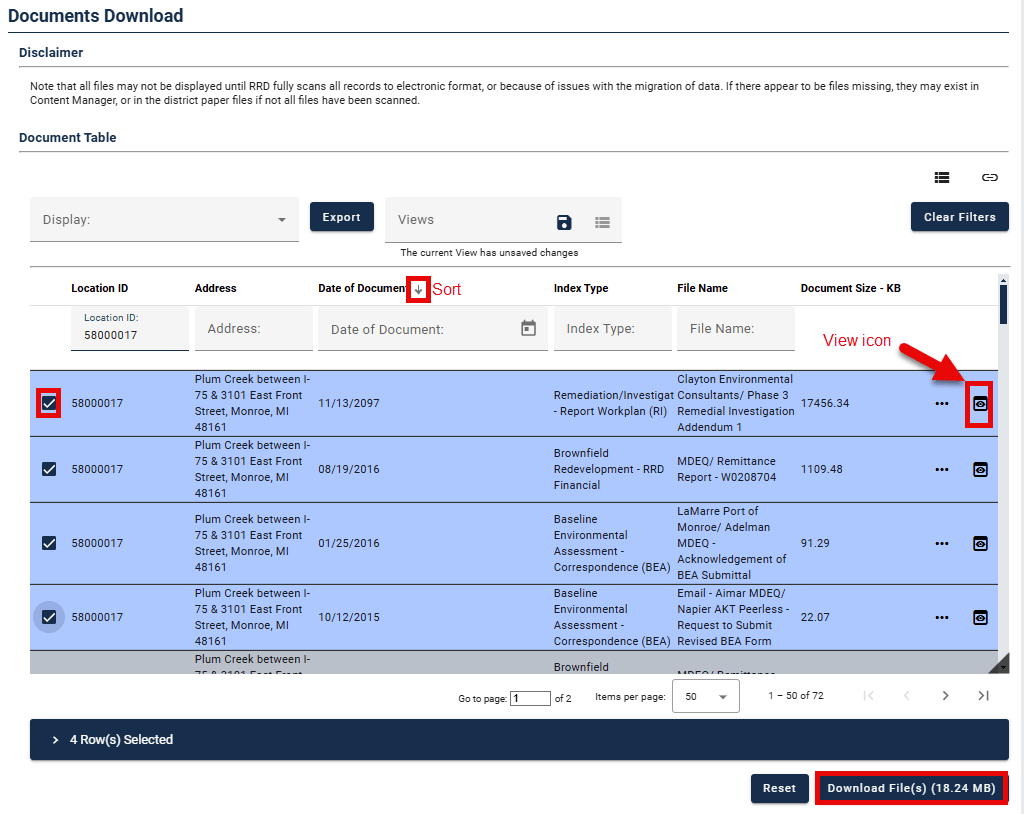The width and height of the screenshot is (1024, 814).
Task: Copy the table link using the chain icon
Action: 989,177
